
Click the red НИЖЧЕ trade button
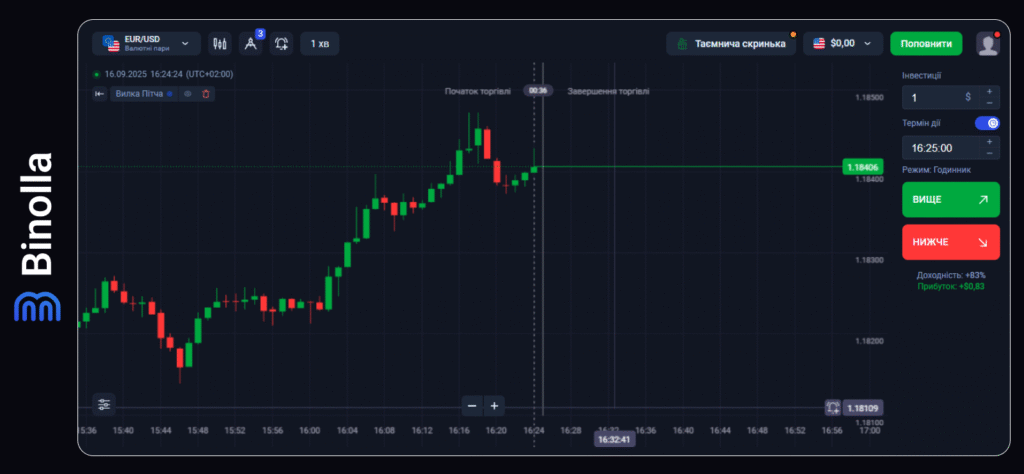(x=950, y=242)
